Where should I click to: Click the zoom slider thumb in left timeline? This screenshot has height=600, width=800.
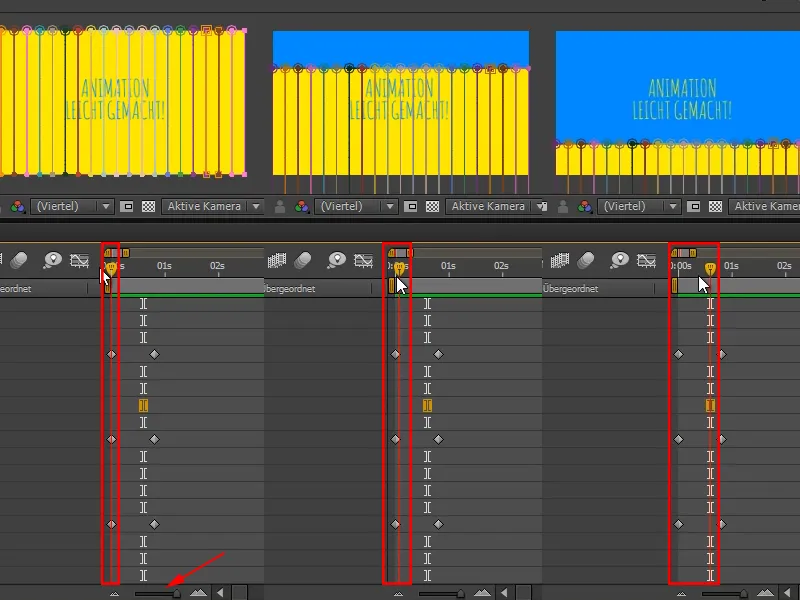click(177, 593)
